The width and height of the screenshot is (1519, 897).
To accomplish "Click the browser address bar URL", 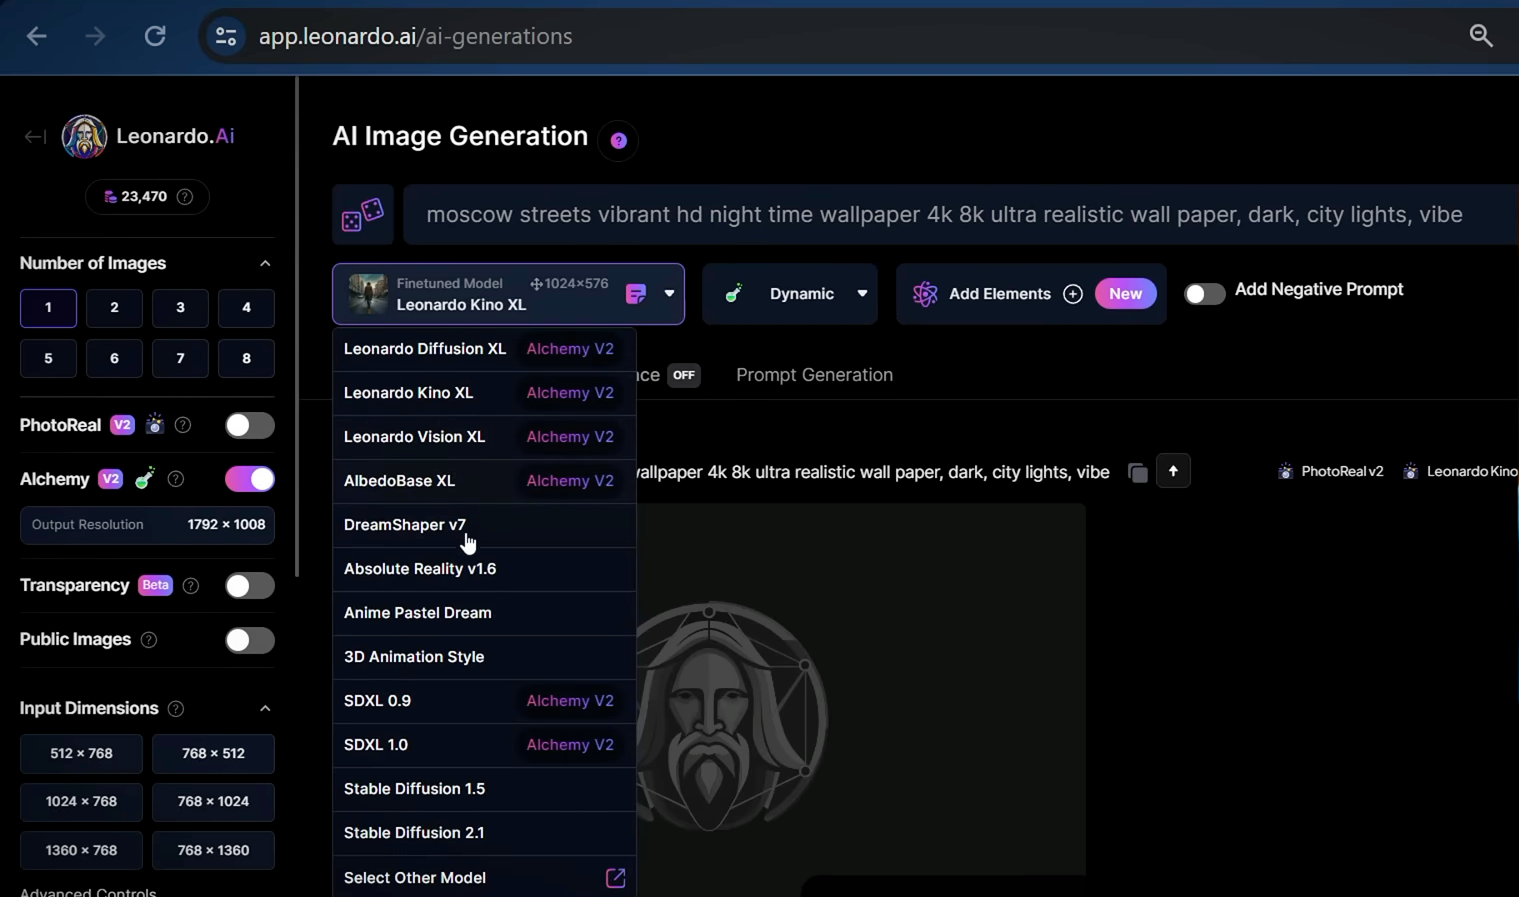I will pos(415,37).
